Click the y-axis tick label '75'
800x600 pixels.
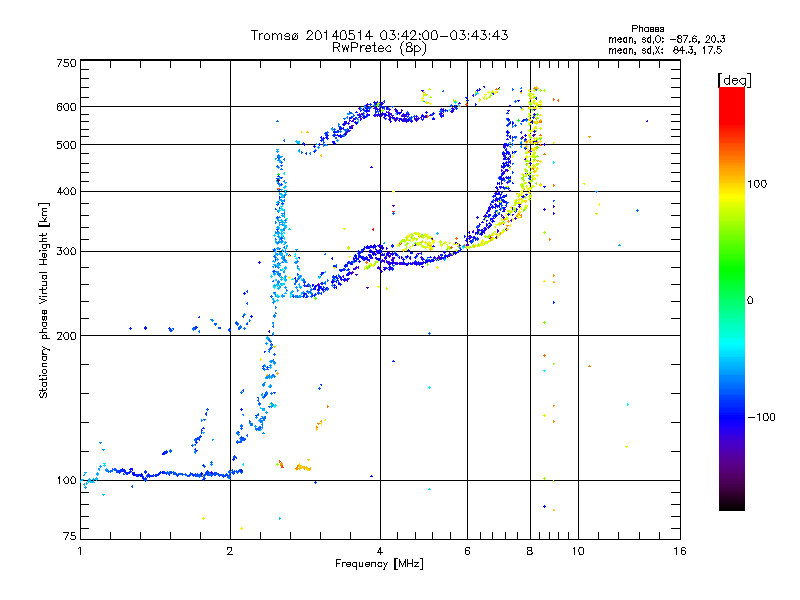point(70,536)
